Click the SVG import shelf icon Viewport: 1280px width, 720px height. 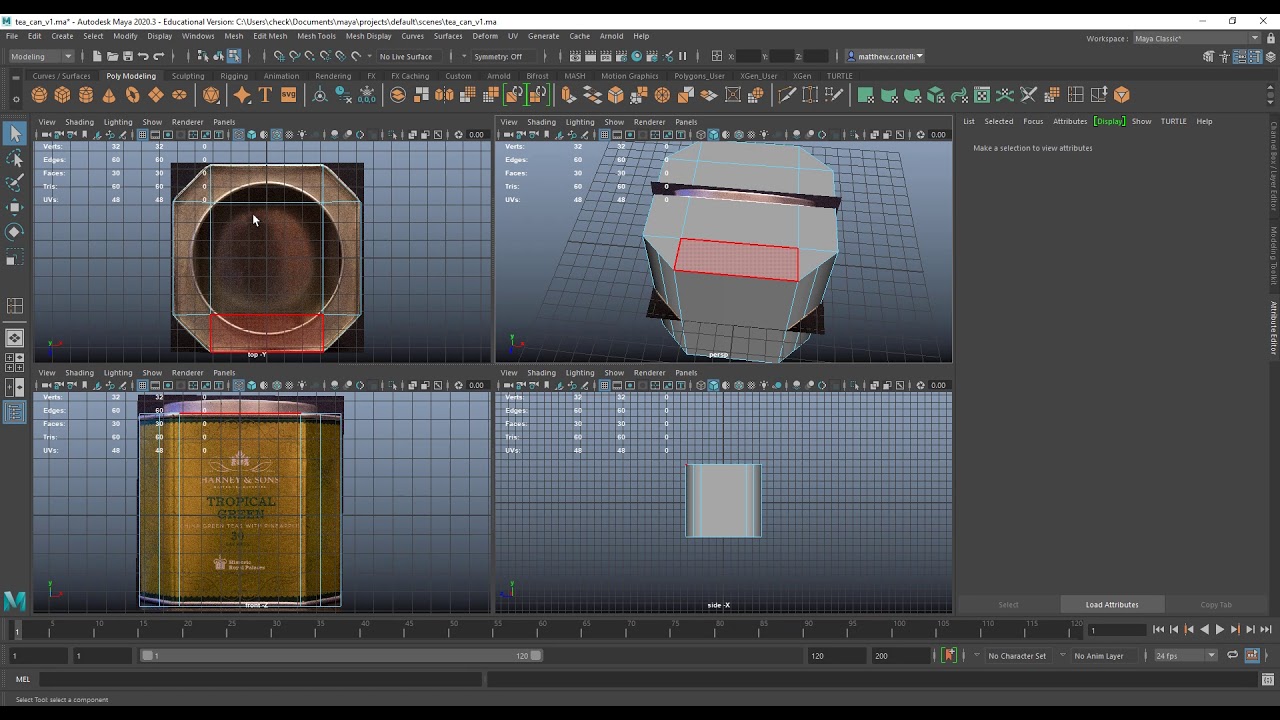(x=288, y=95)
